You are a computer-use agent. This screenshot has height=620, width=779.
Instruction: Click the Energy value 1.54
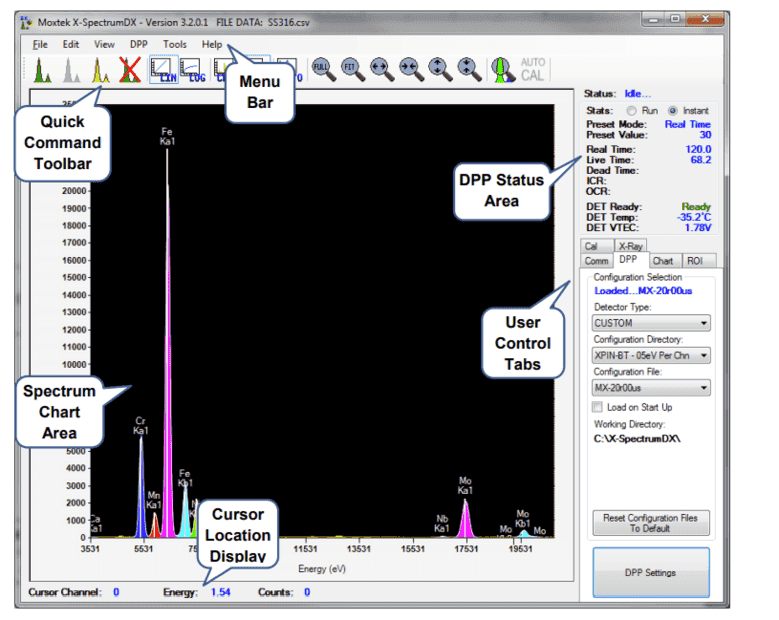(220, 592)
